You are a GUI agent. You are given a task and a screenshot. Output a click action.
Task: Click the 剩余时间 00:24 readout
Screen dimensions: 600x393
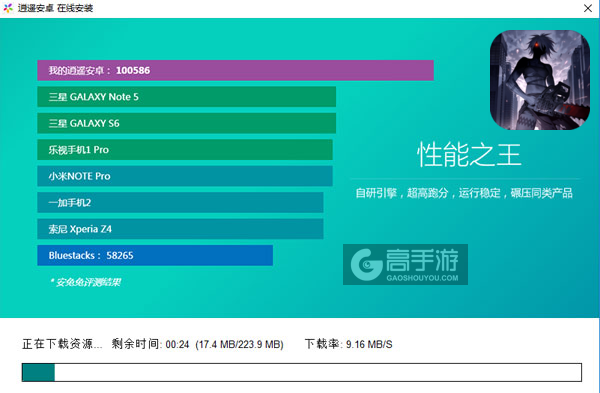[x=150, y=344]
